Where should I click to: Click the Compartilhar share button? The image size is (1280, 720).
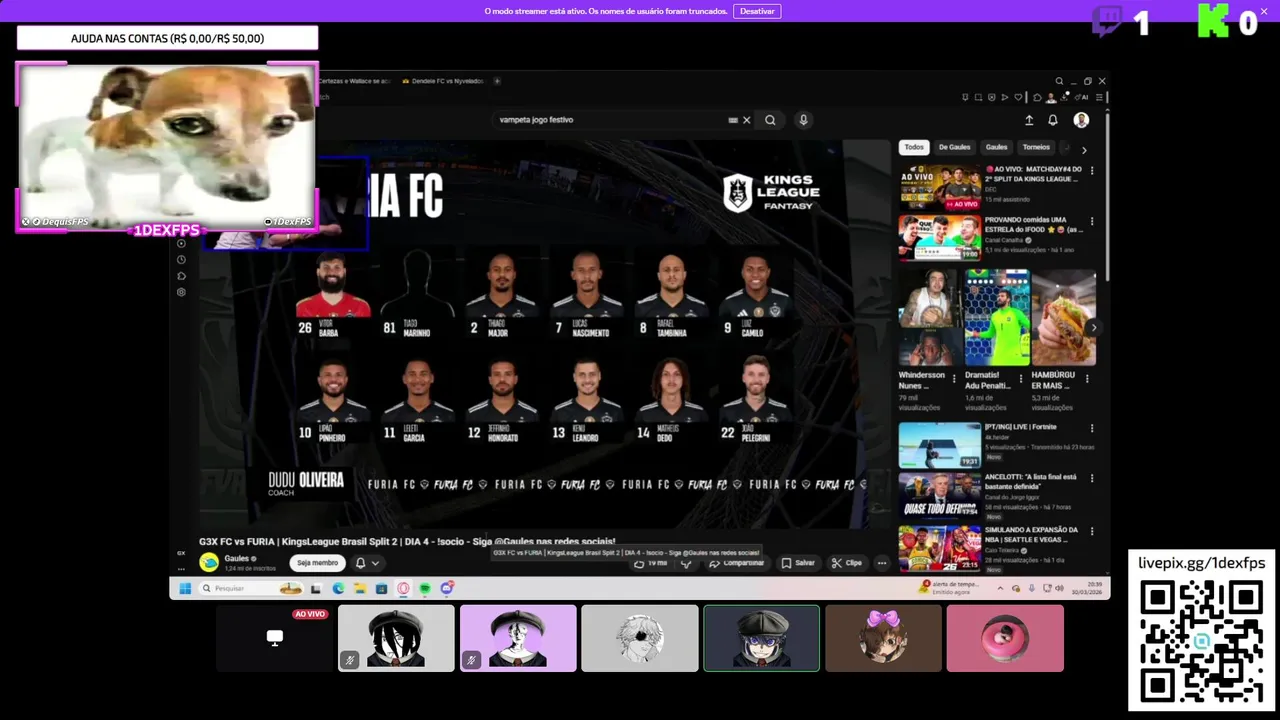pyautogui.click(x=737, y=563)
